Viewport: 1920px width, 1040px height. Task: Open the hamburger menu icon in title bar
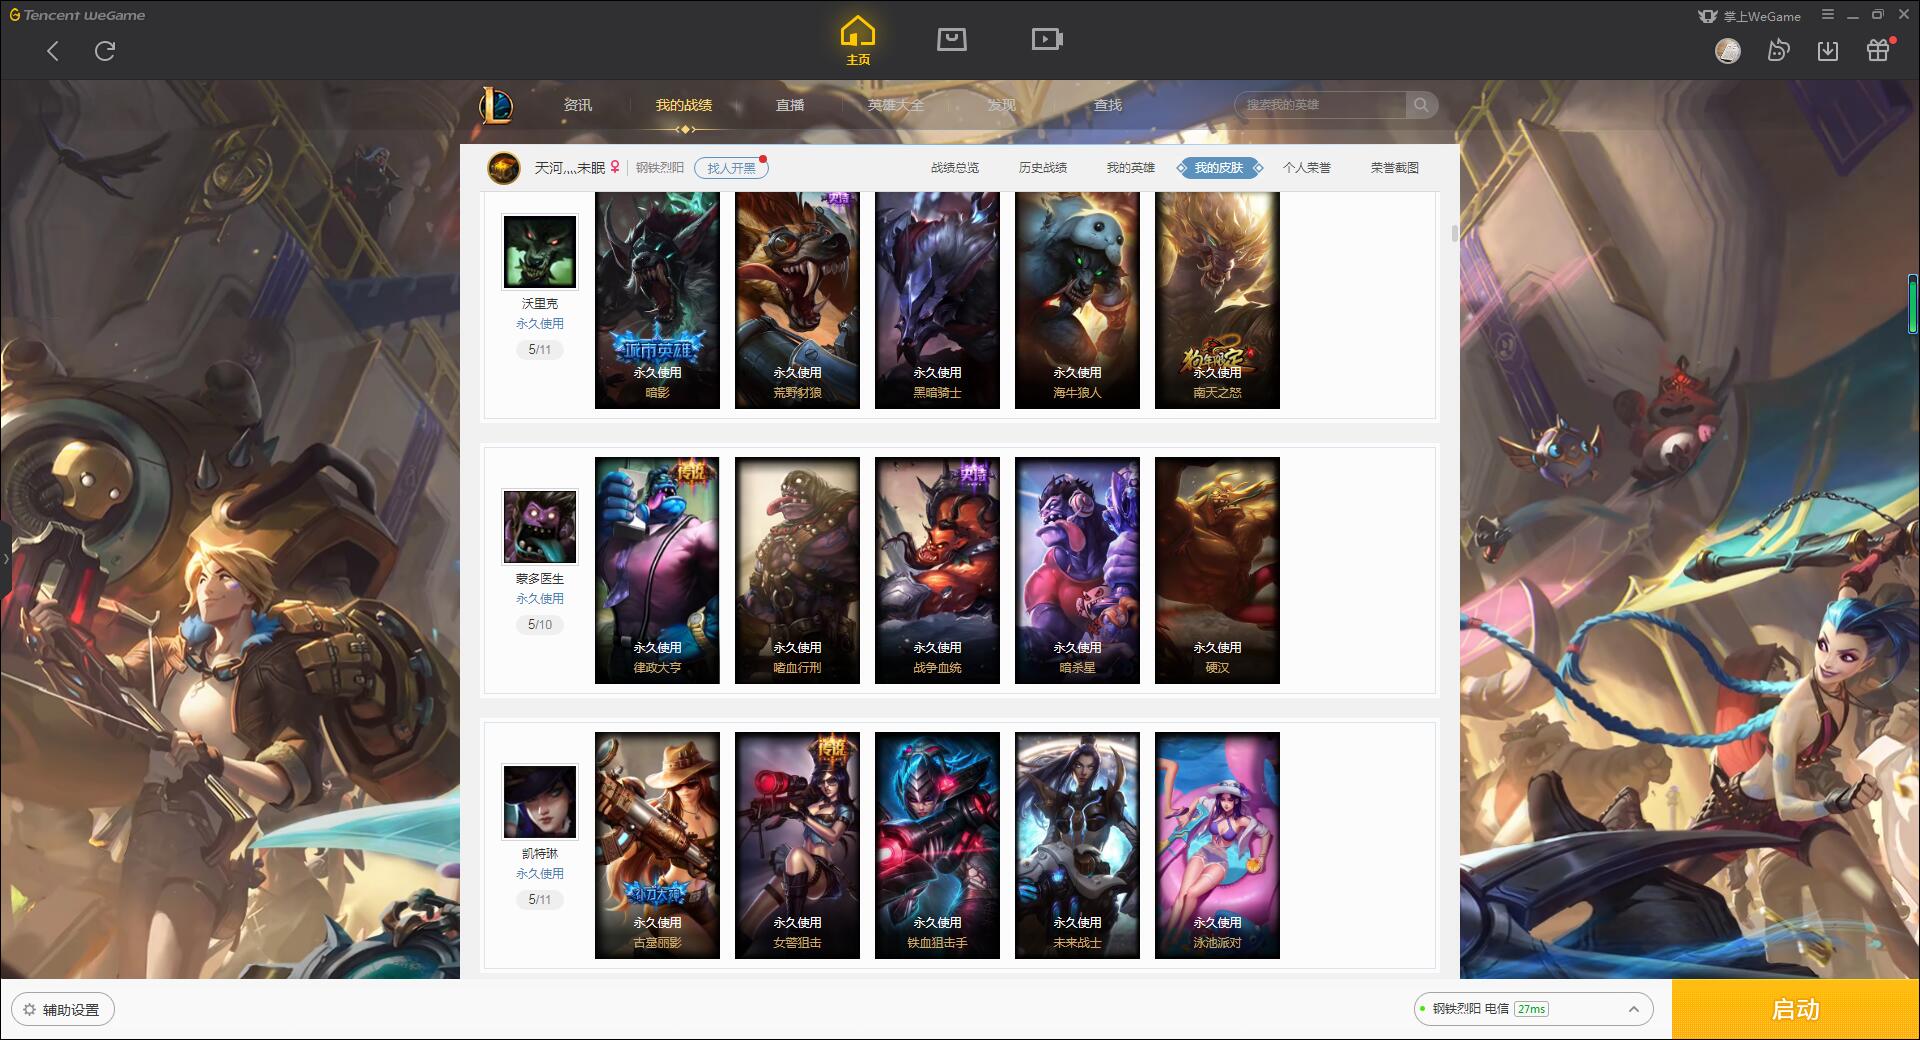[1828, 15]
